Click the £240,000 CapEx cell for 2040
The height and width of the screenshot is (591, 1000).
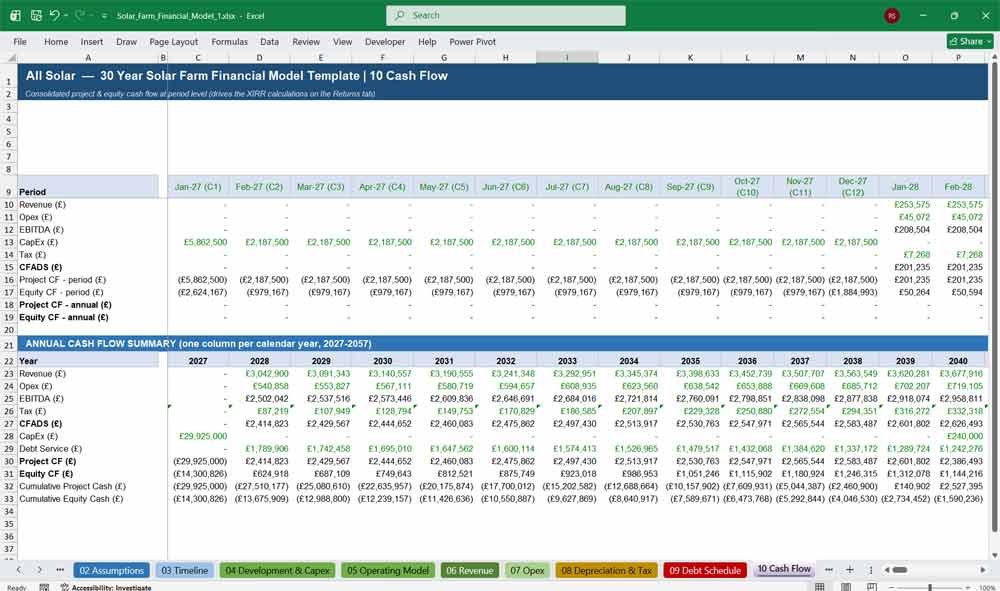959,436
